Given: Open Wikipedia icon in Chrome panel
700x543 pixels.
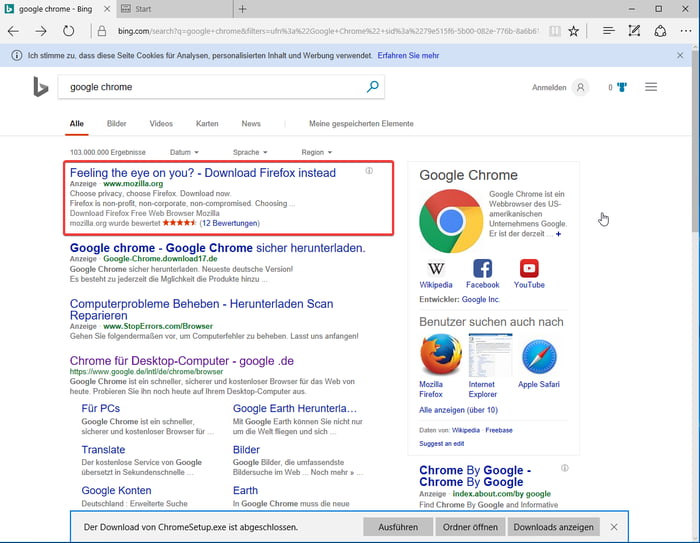Looking at the screenshot, I should tap(436, 268).
